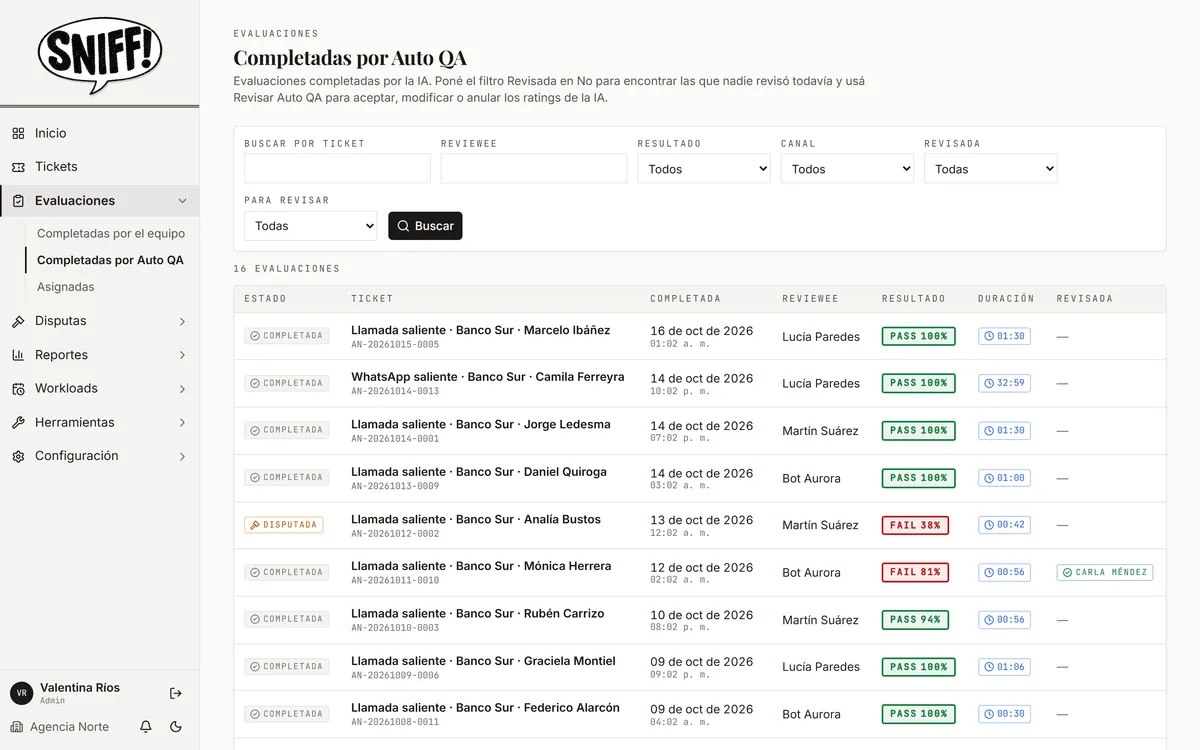Click COMPLETADA badge on Marcelo Ibáñez row
Image resolution: width=1200 pixels, height=750 pixels.
pyautogui.click(x=287, y=336)
